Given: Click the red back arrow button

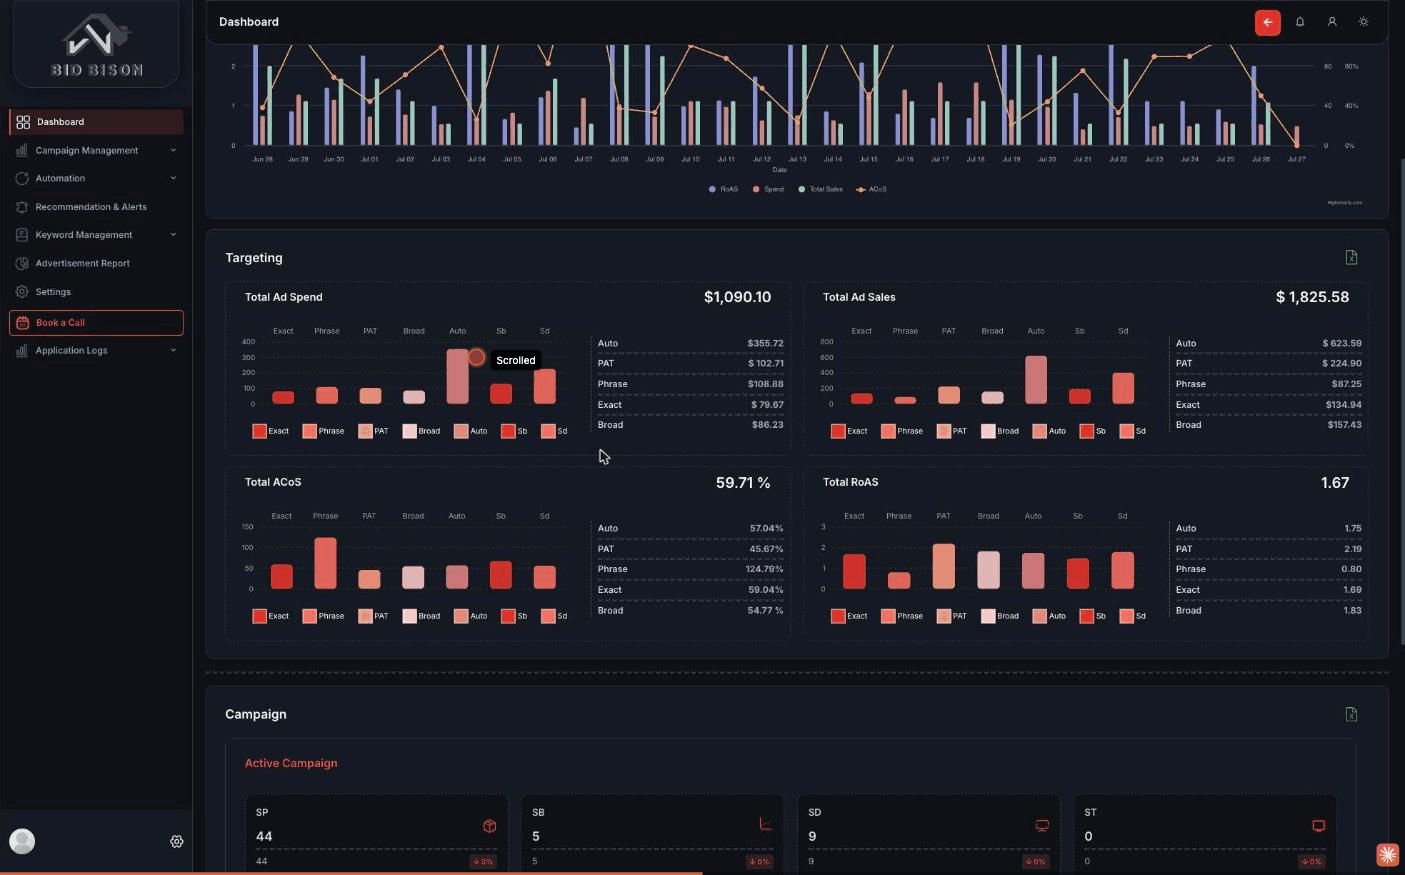Looking at the screenshot, I should pos(1267,22).
